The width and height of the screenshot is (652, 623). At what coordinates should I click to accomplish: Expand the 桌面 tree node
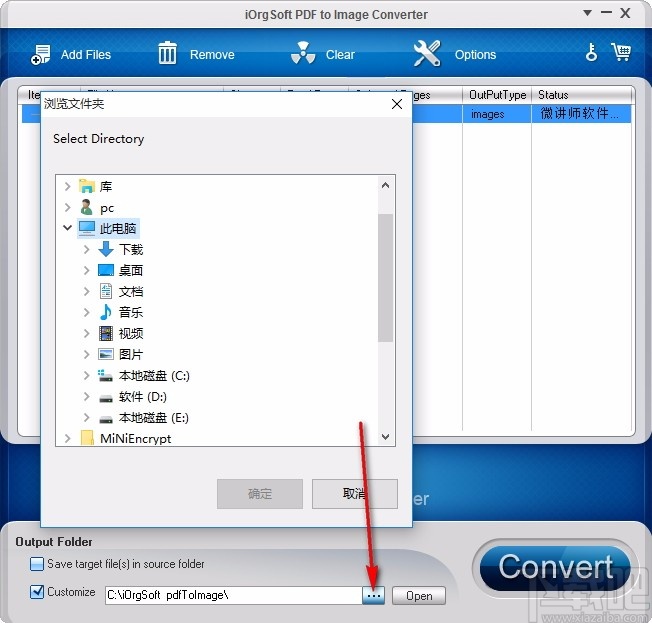pos(86,270)
